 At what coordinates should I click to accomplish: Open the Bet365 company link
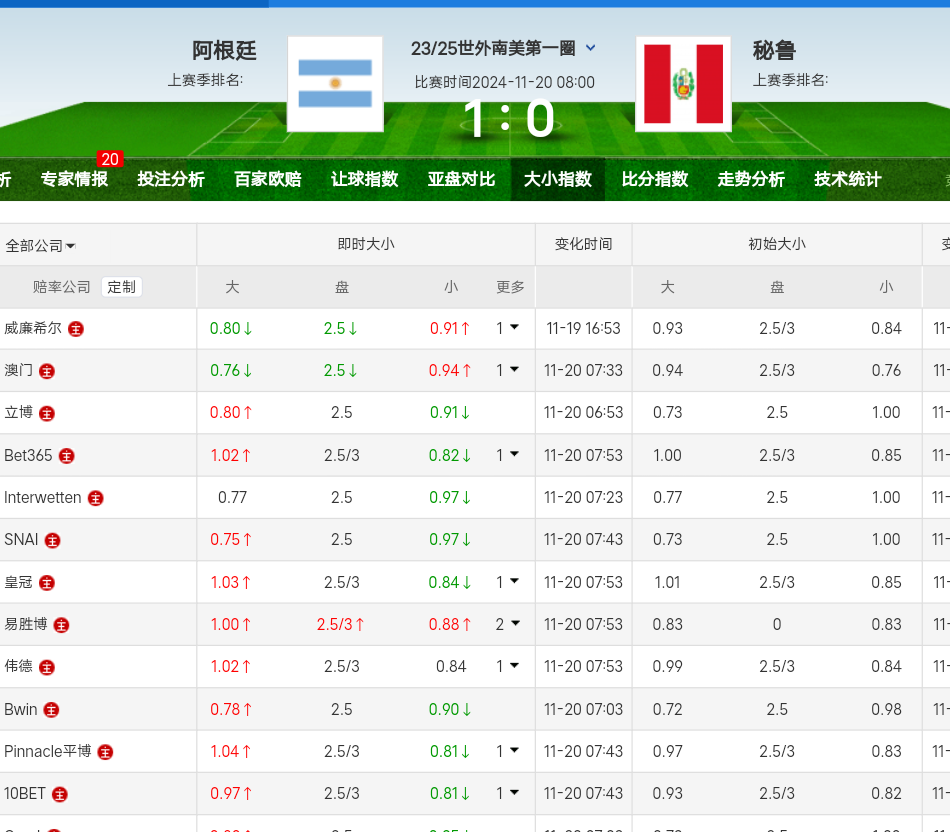tap(28, 455)
